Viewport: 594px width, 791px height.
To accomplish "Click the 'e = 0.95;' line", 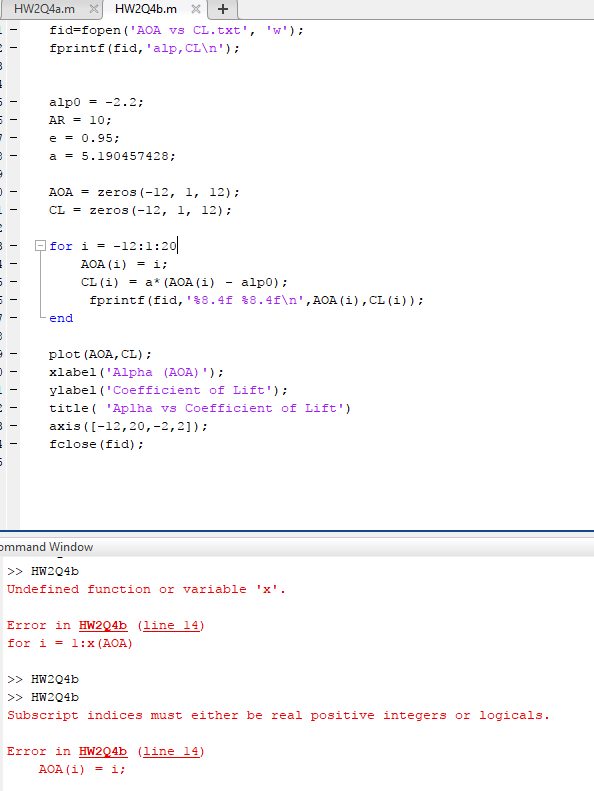I will [84, 138].
